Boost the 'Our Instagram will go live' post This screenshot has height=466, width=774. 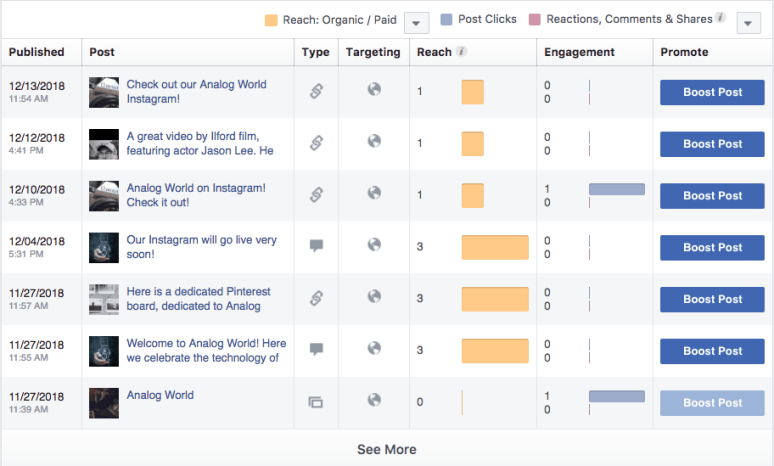click(x=712, y=247)
